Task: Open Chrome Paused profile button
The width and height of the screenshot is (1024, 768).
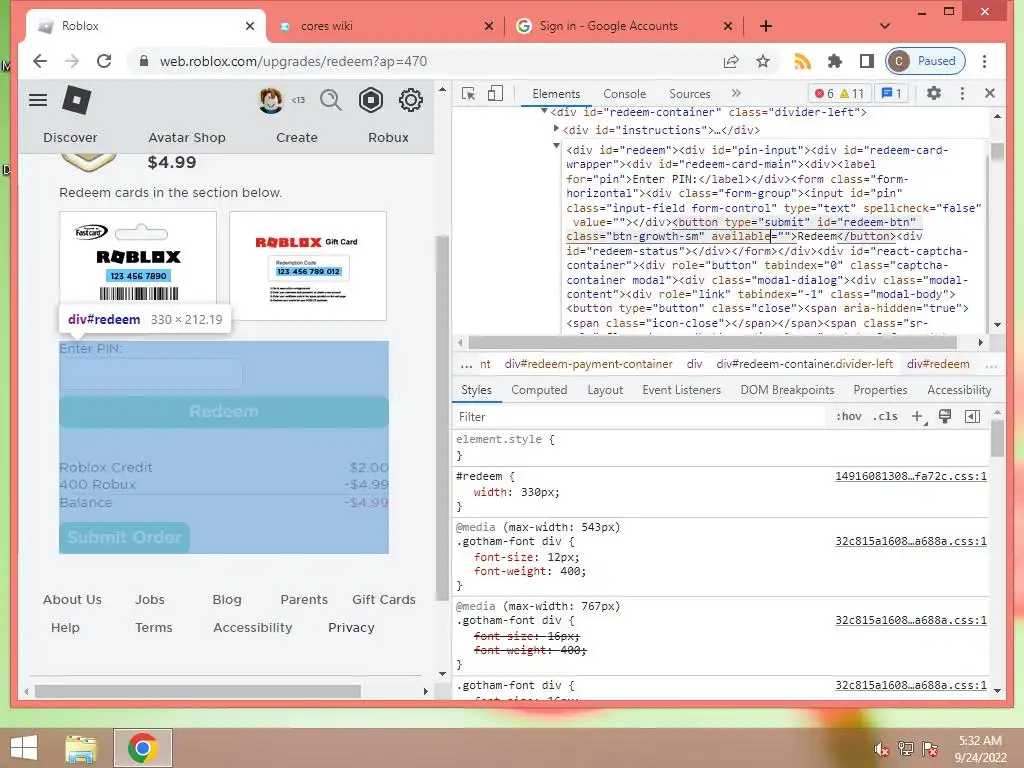Action: 925,61
